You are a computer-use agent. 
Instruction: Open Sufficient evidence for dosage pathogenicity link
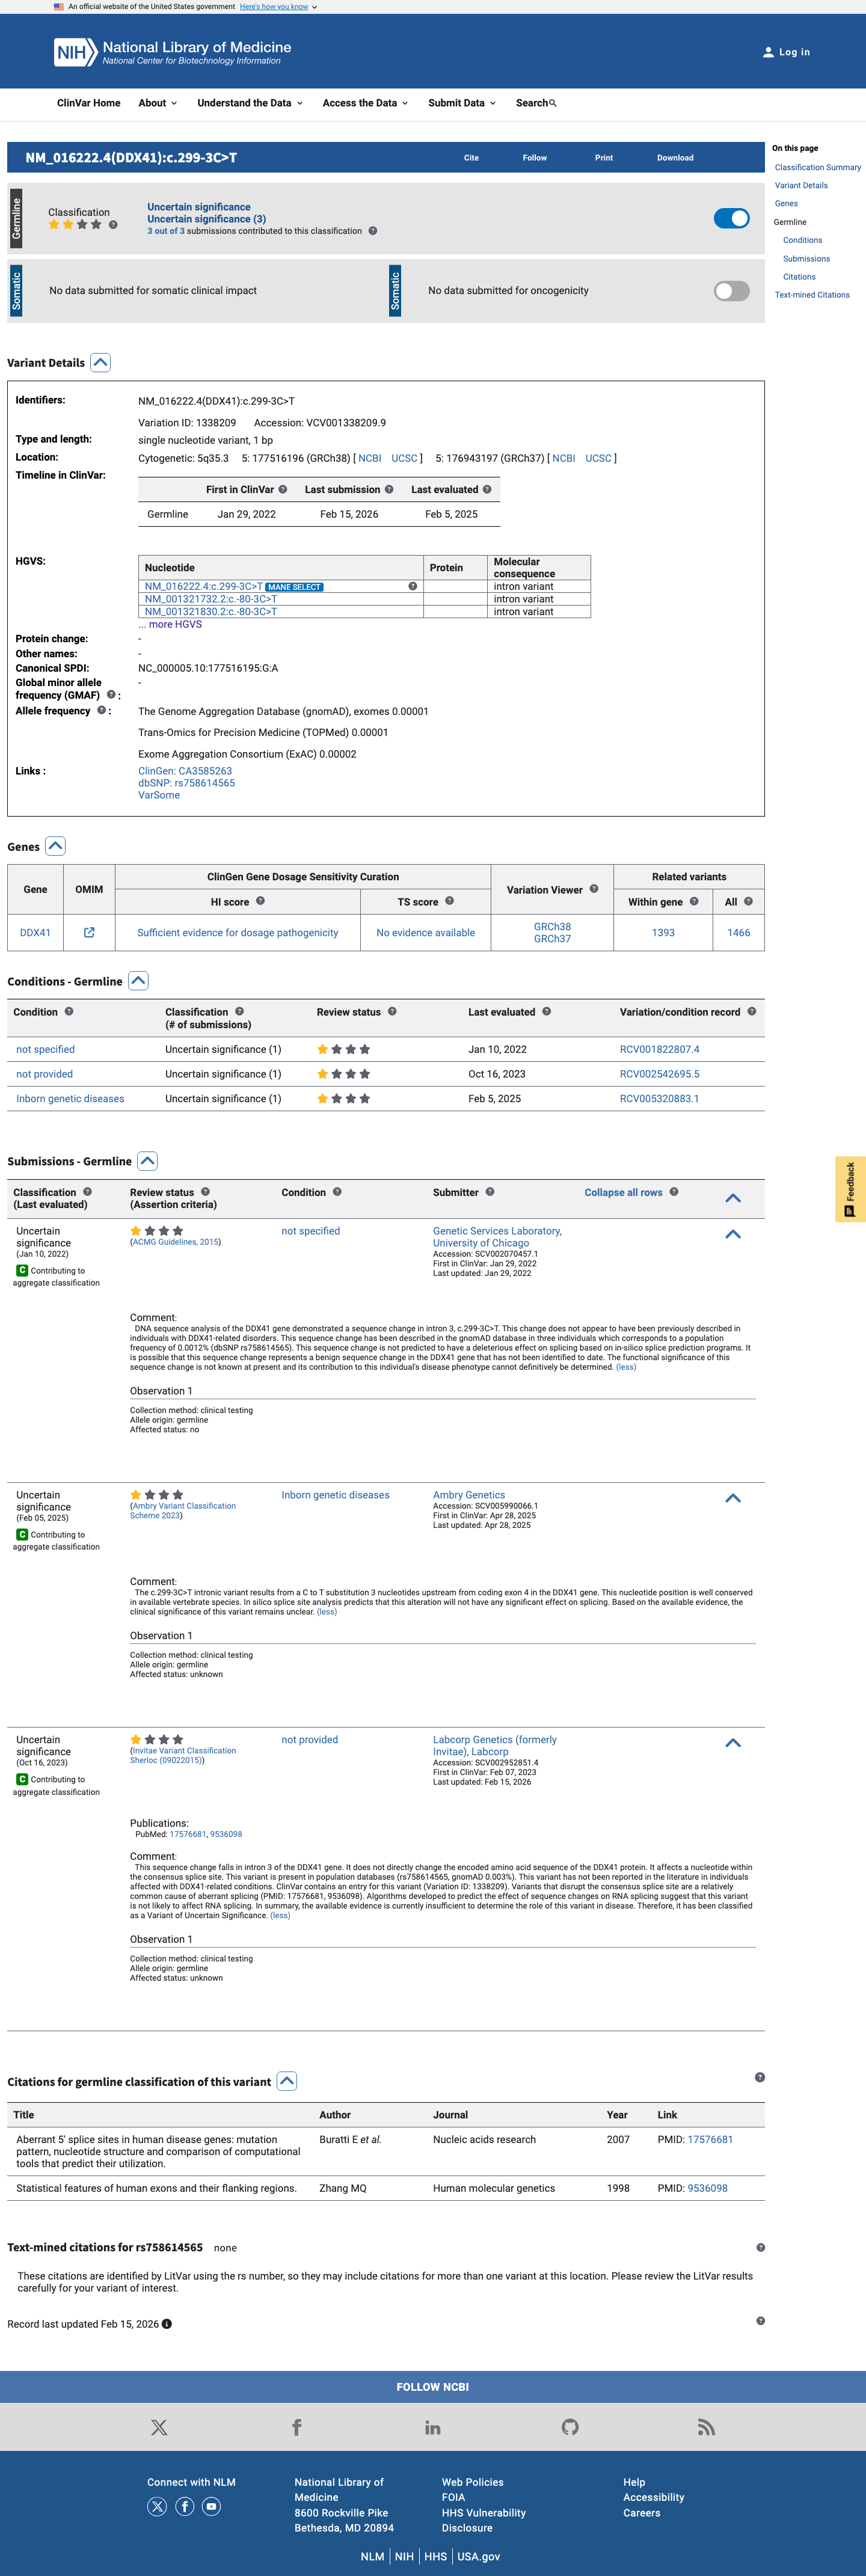[x=237, y=933]
